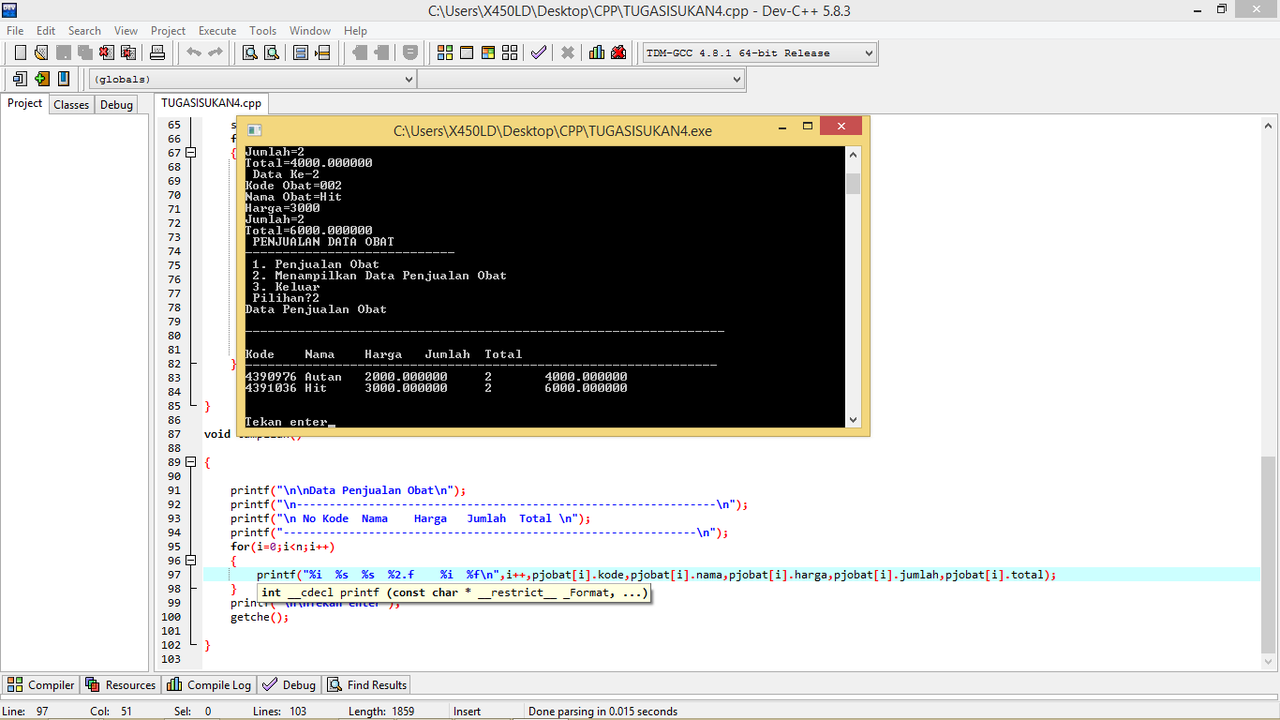
Task: Click line number 97 in the gutter
Action: (174, 575)
